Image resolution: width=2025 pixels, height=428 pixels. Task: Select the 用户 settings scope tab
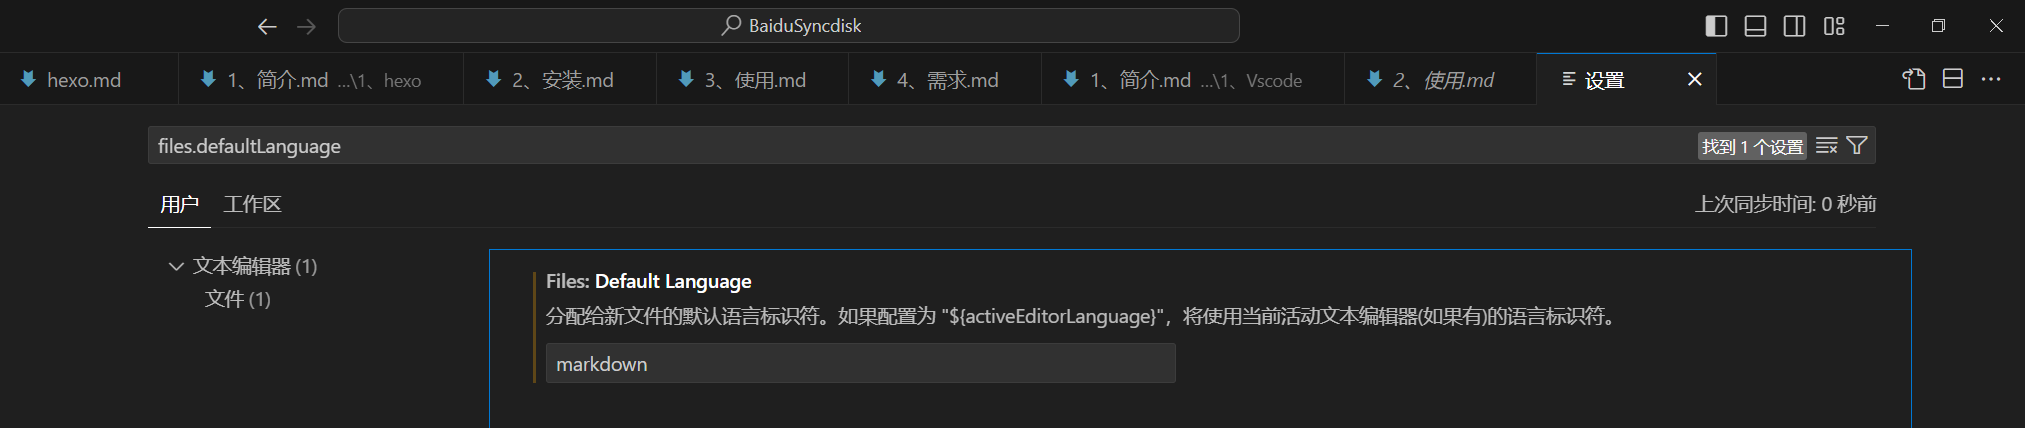179,204
